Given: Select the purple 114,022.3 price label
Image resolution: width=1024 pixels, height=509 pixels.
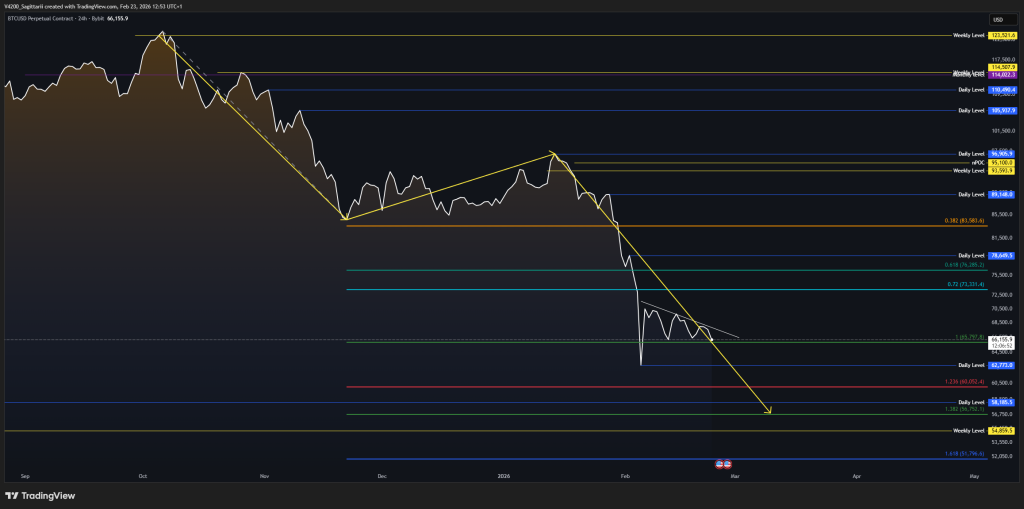Looking at the screenshot, I should pyautogui.click(x=1001, y=75).
